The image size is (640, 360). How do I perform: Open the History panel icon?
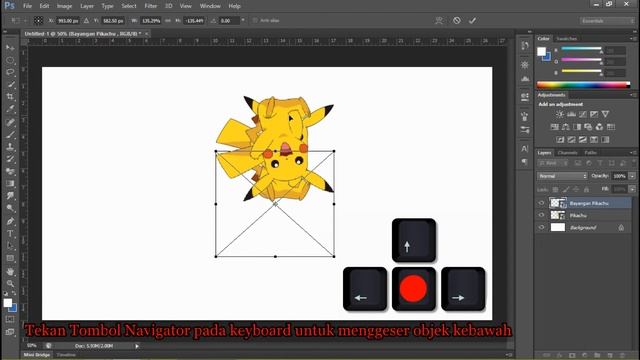pyautogui.click(x=525, y=46)
